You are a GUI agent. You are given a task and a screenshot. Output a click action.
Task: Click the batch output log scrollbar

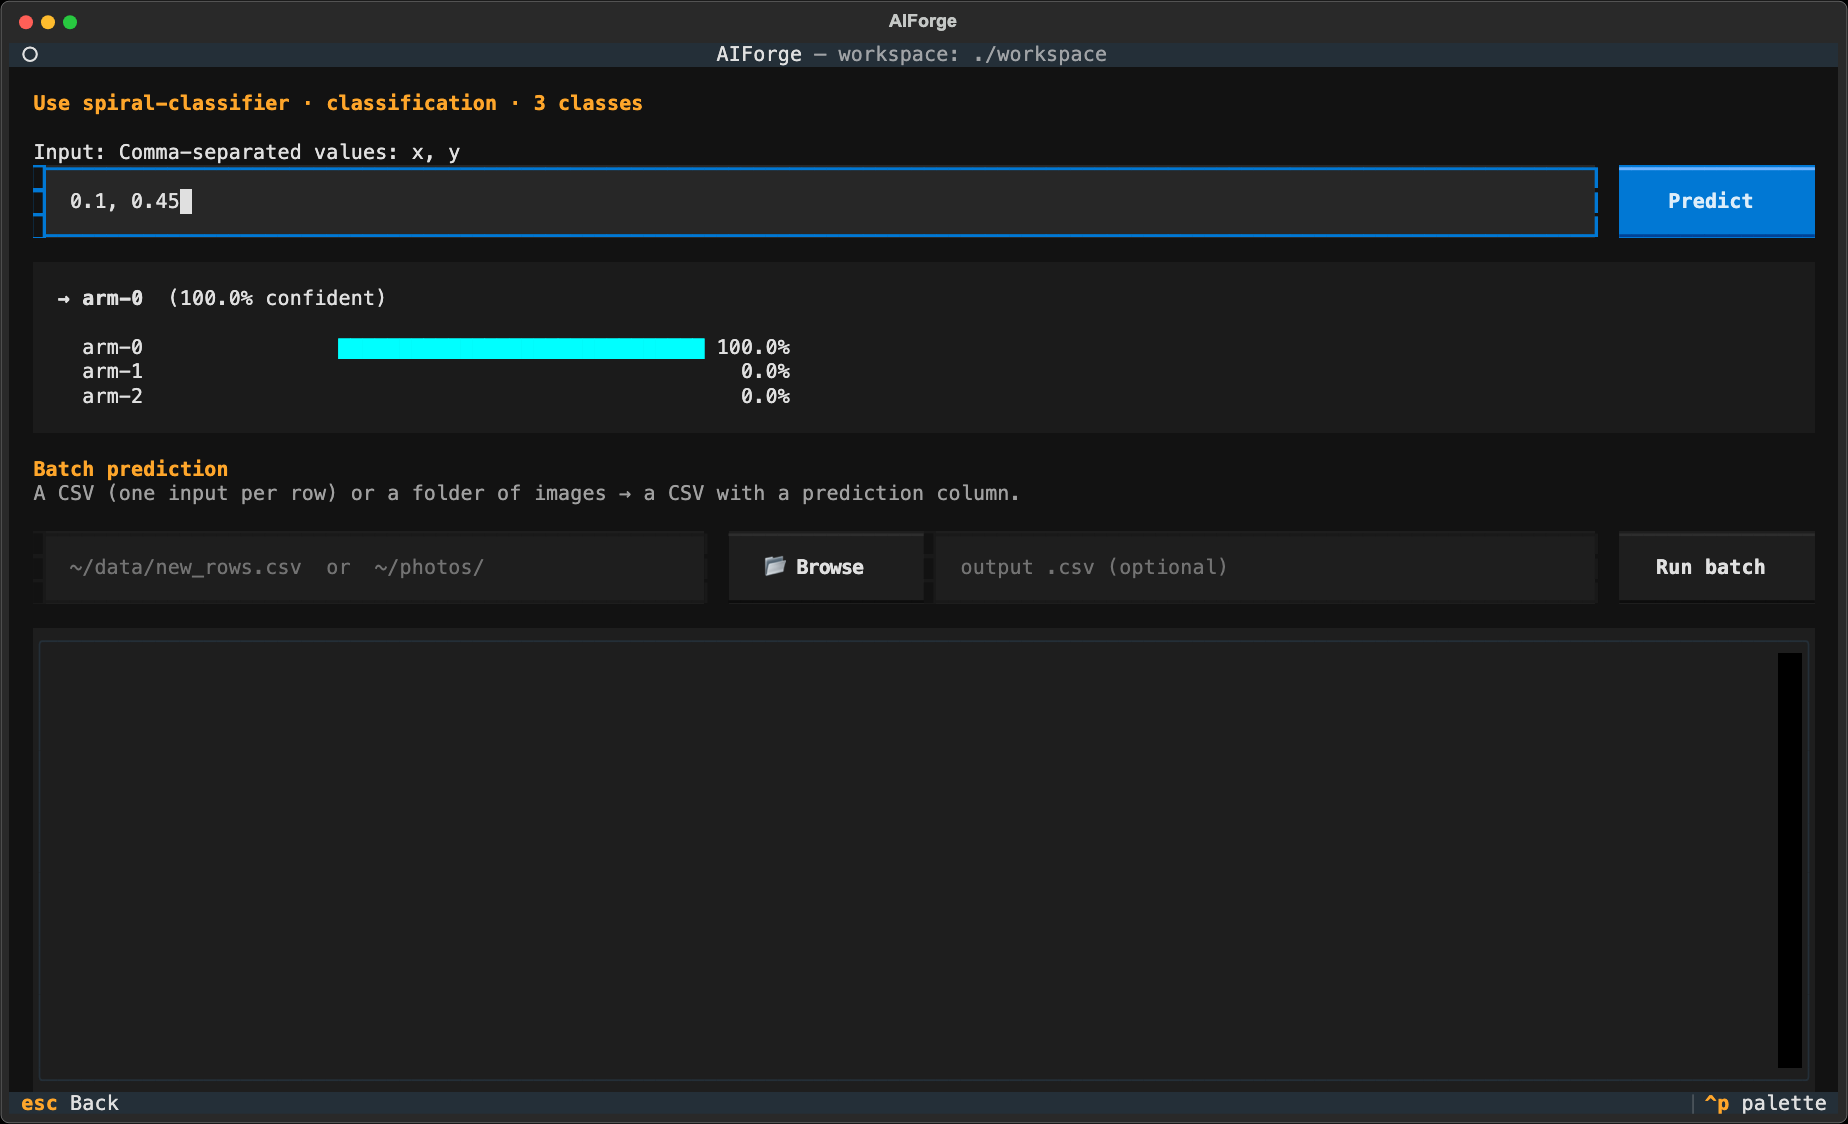(1789, 860)
